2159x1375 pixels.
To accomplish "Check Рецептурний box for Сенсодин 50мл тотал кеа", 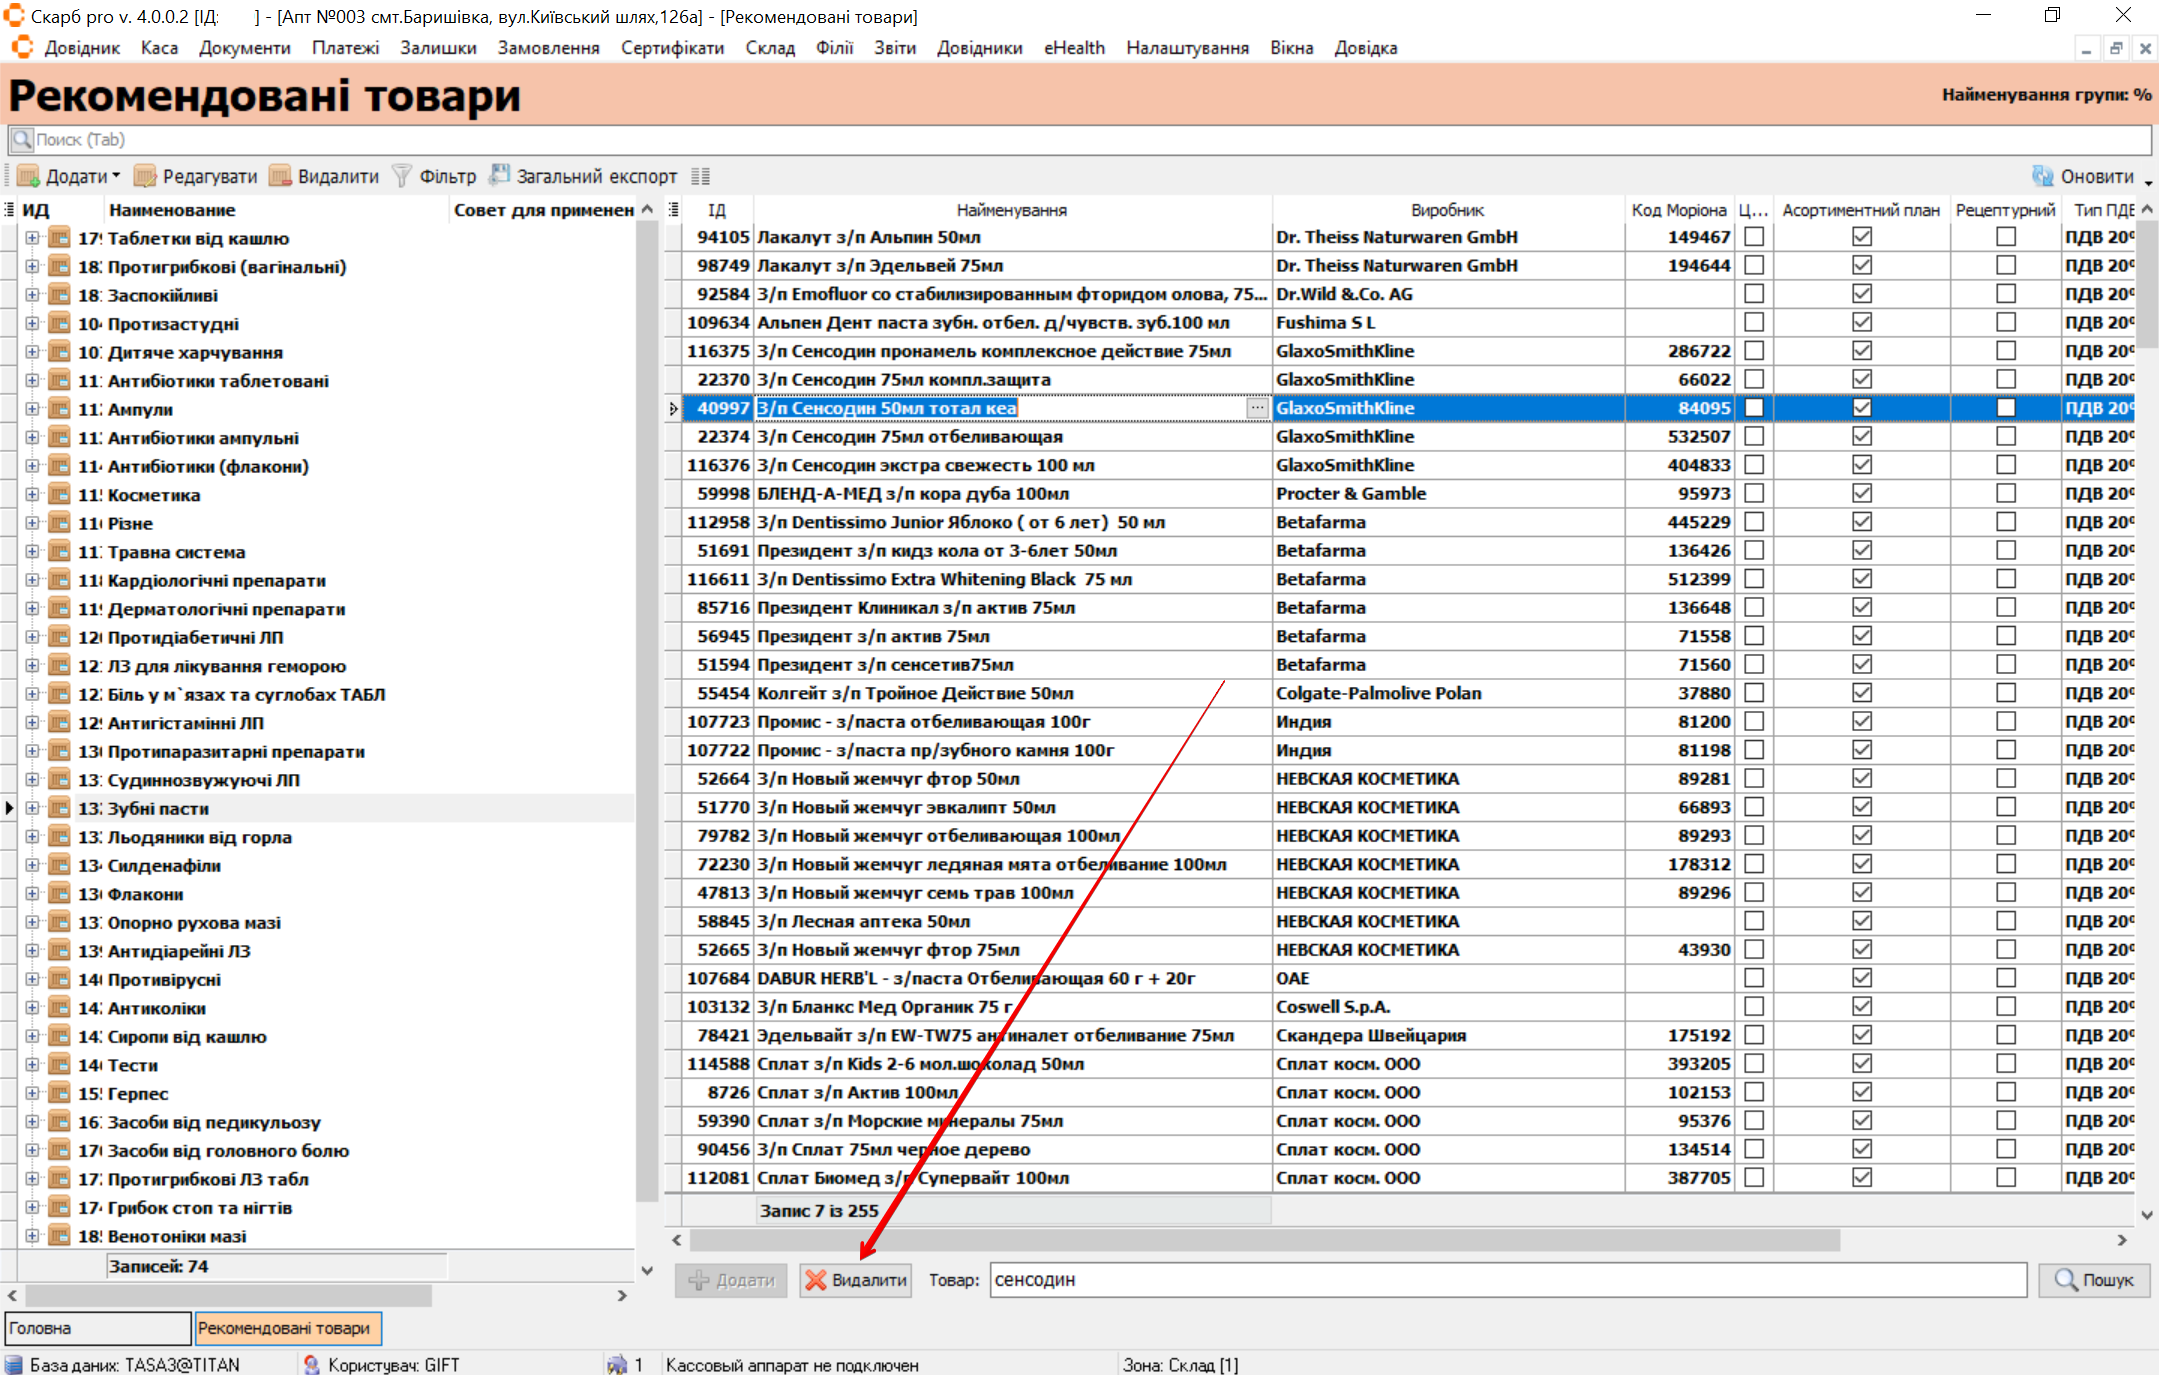I will pyautogui.click(x=2005, y=408).
